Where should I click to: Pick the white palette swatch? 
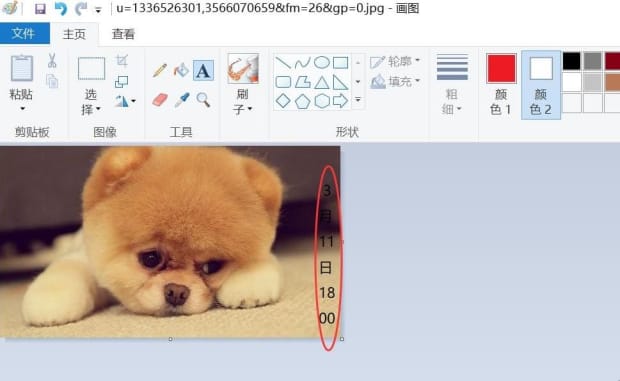(571, 82)
